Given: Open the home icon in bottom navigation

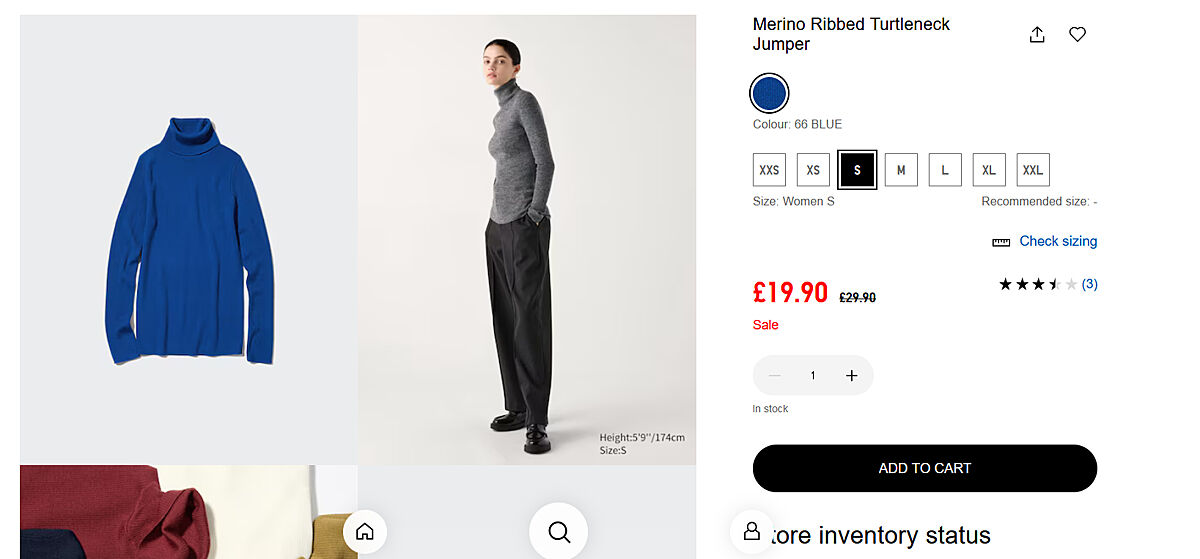Looking at the screenshot, I should (x=365, y=531).
